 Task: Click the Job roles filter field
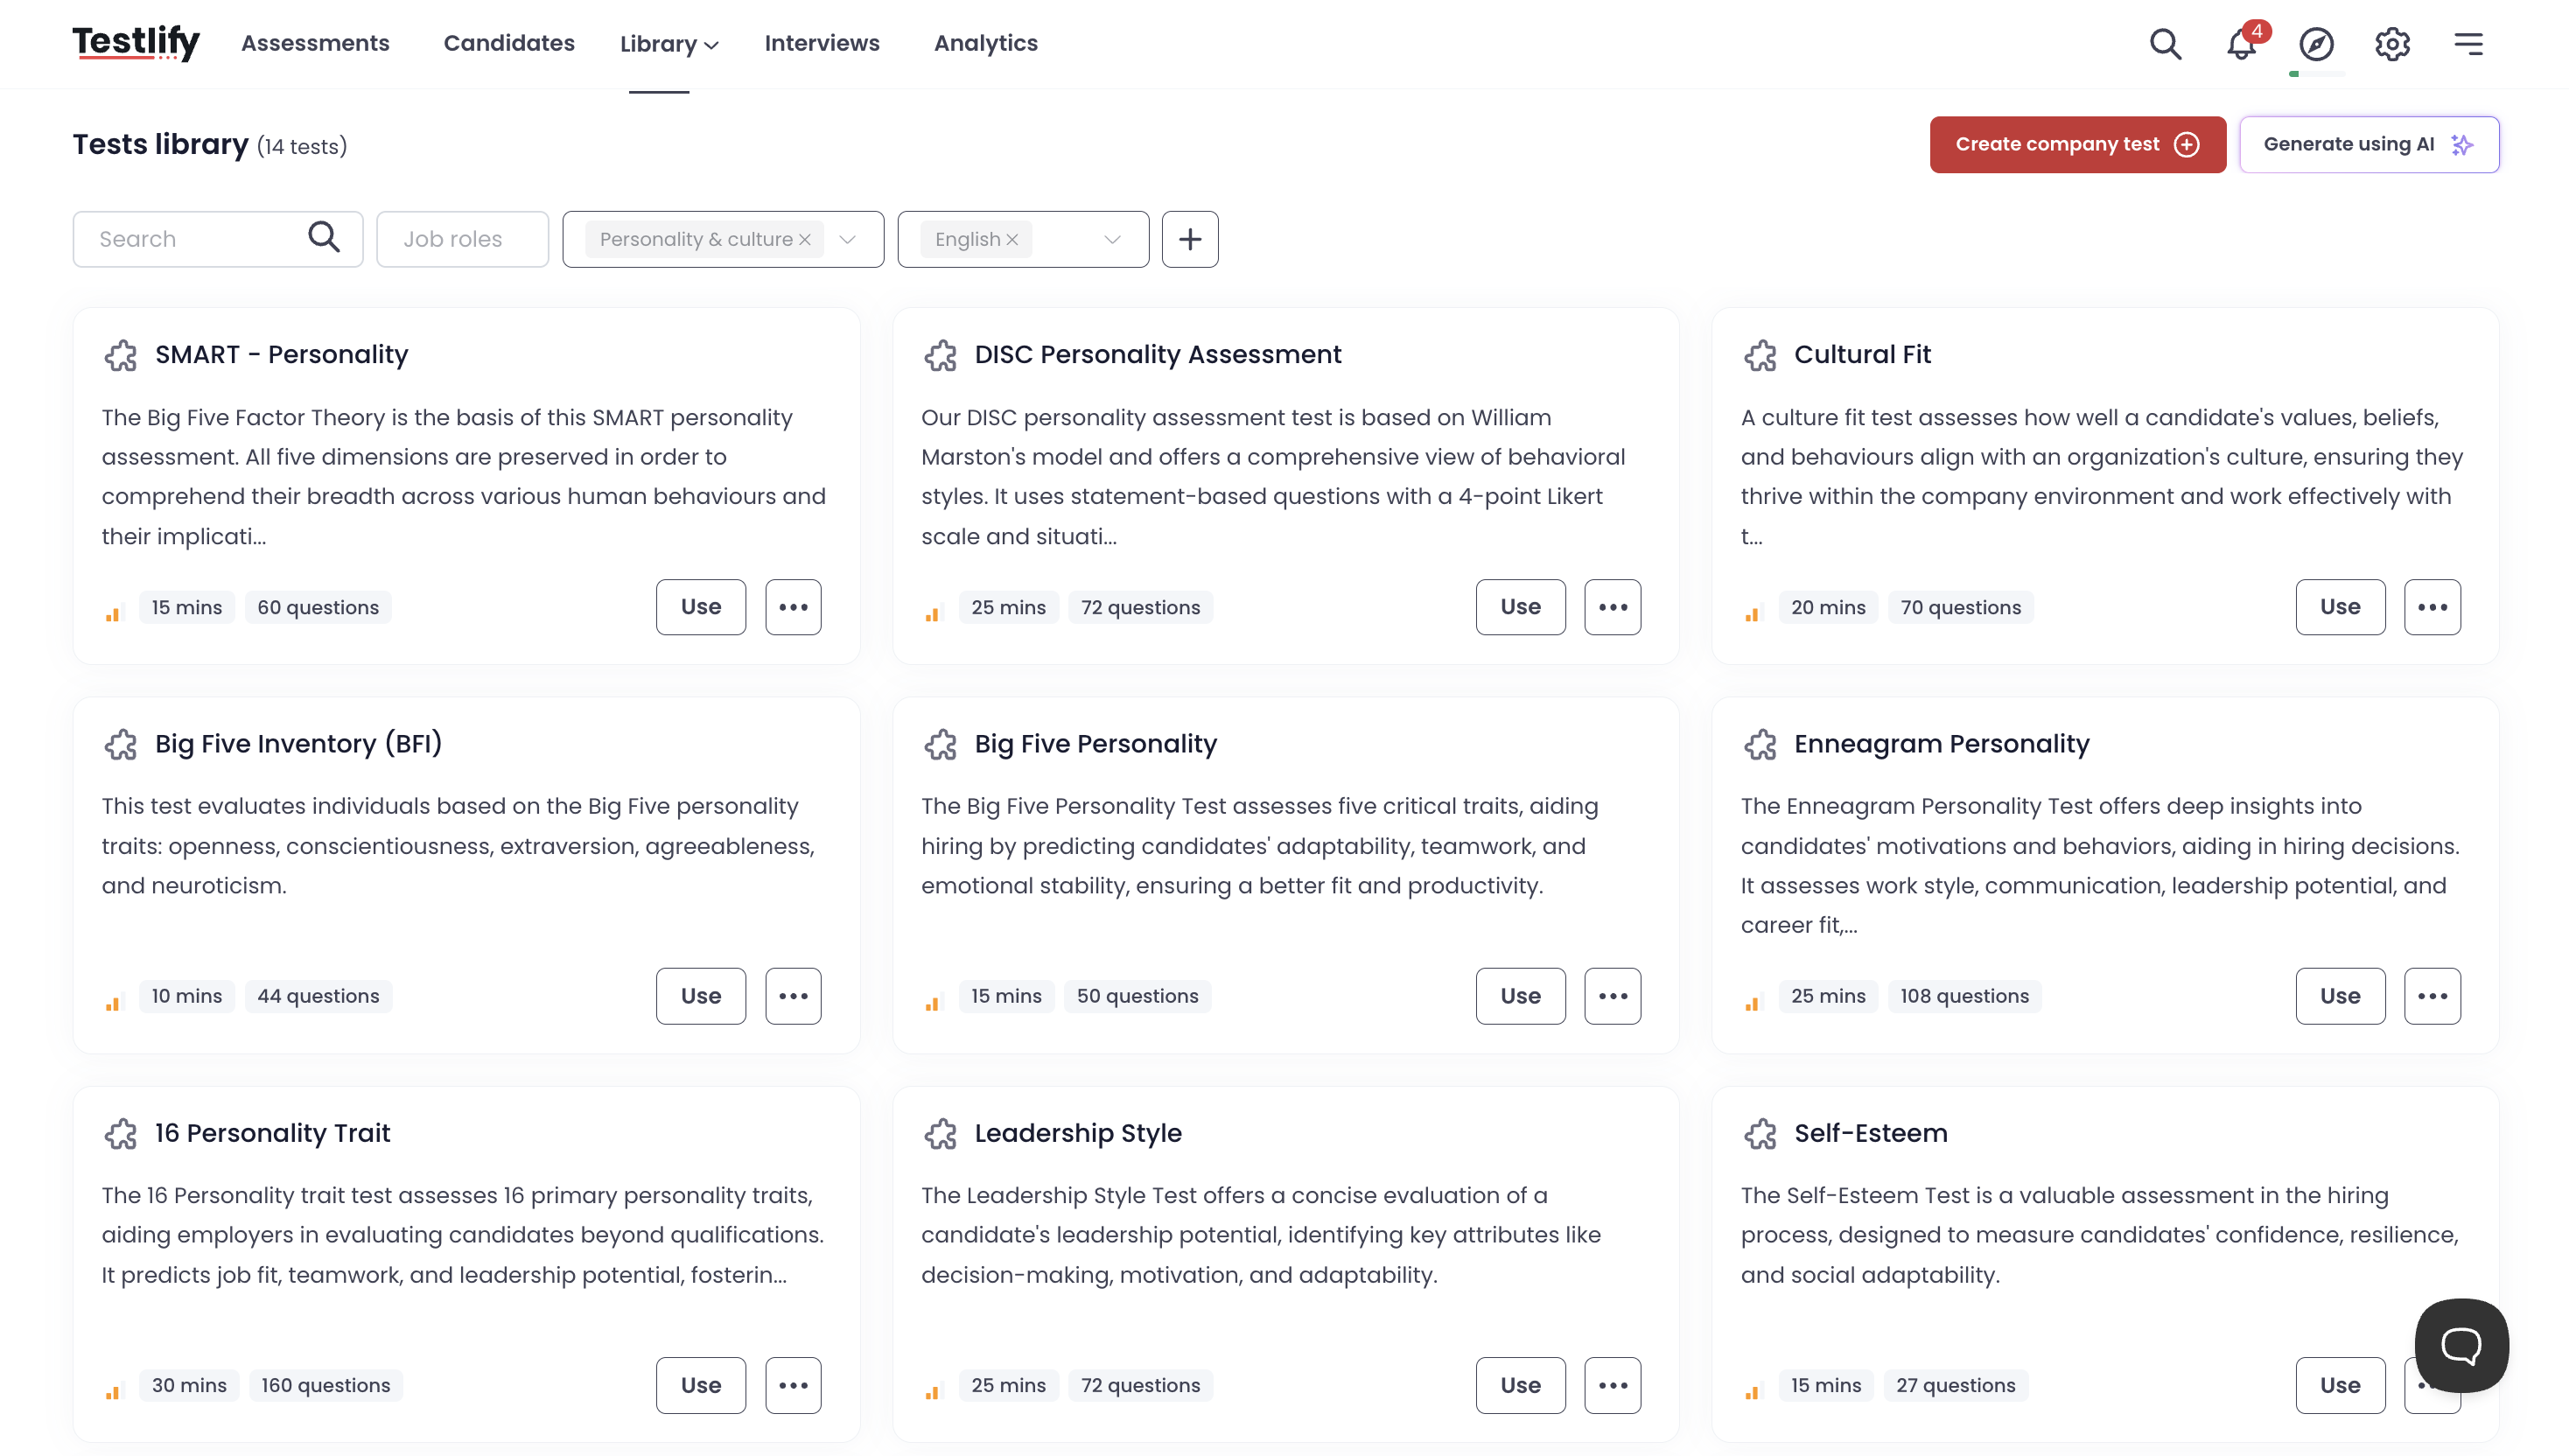(x=462, y=239)
